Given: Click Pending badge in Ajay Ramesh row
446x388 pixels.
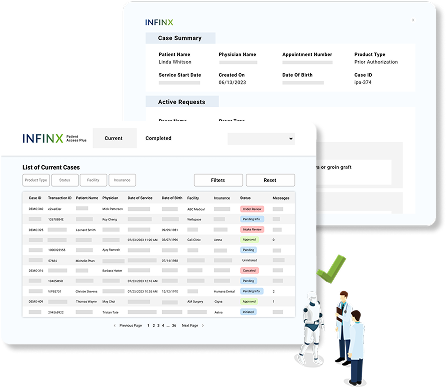Looking at the screenshot, I should [x=248, y=250].
